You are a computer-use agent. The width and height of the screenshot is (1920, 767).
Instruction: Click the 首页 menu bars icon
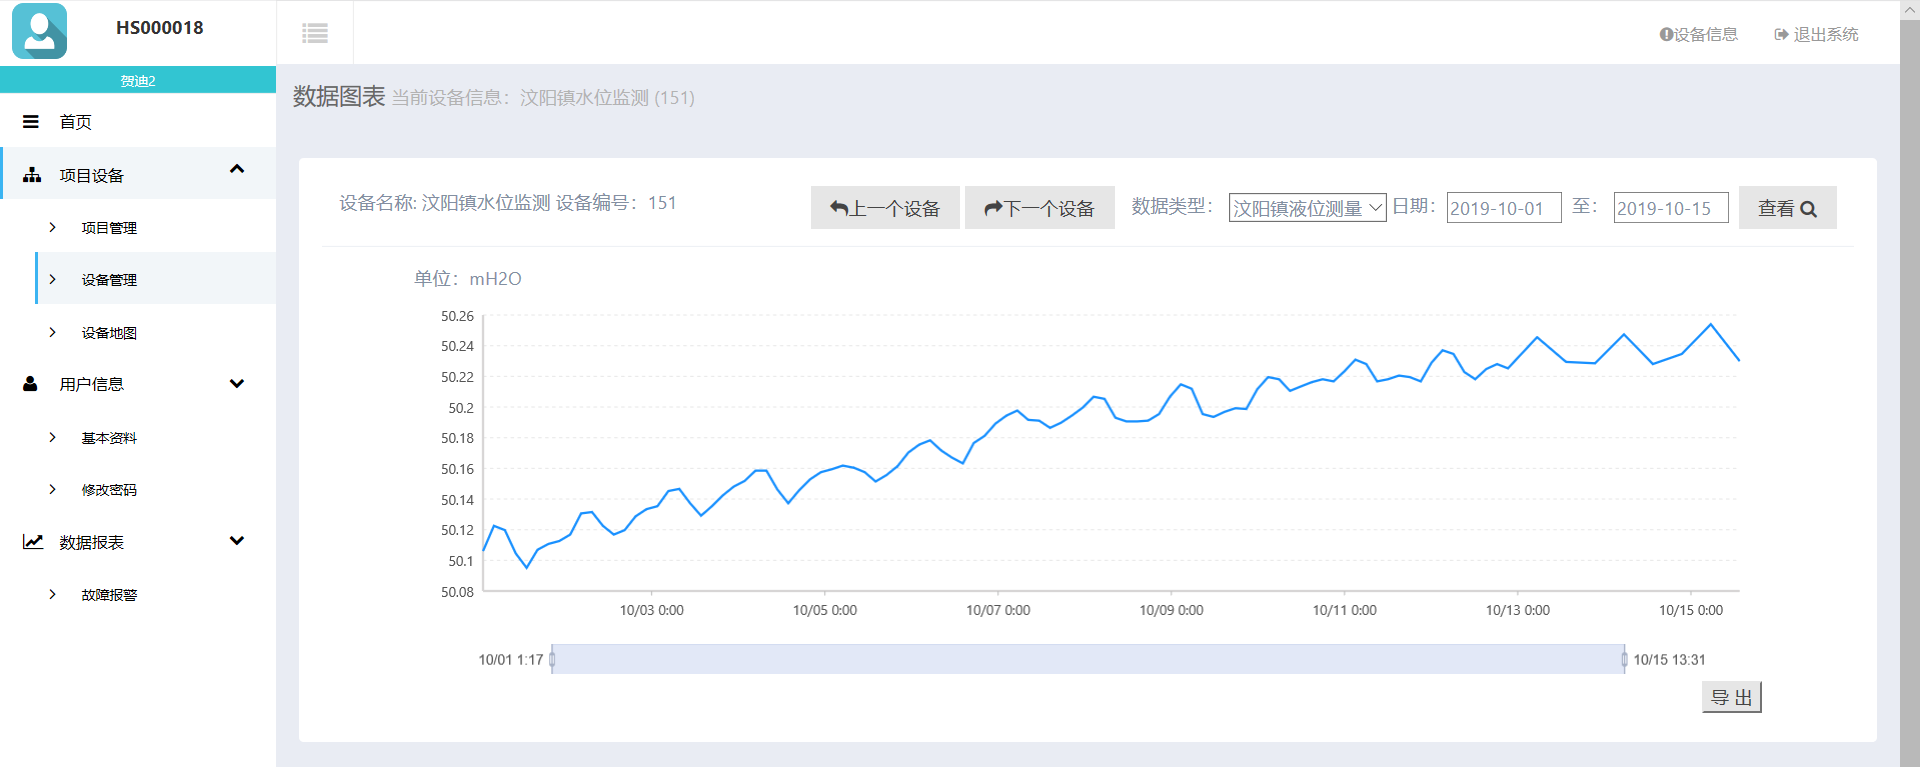(x=31, y=122)
